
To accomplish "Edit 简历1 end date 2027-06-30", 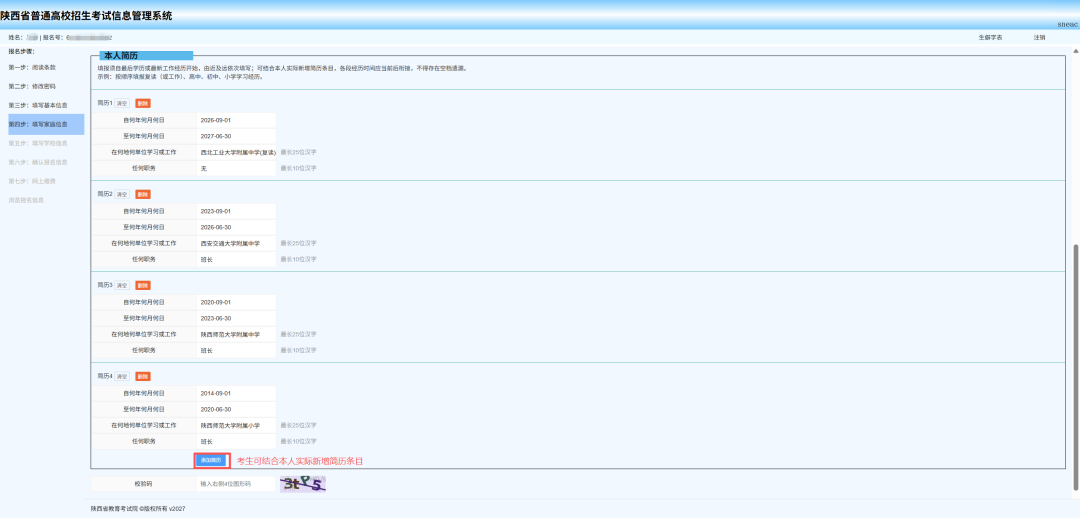I will click(x=236, y=136).
